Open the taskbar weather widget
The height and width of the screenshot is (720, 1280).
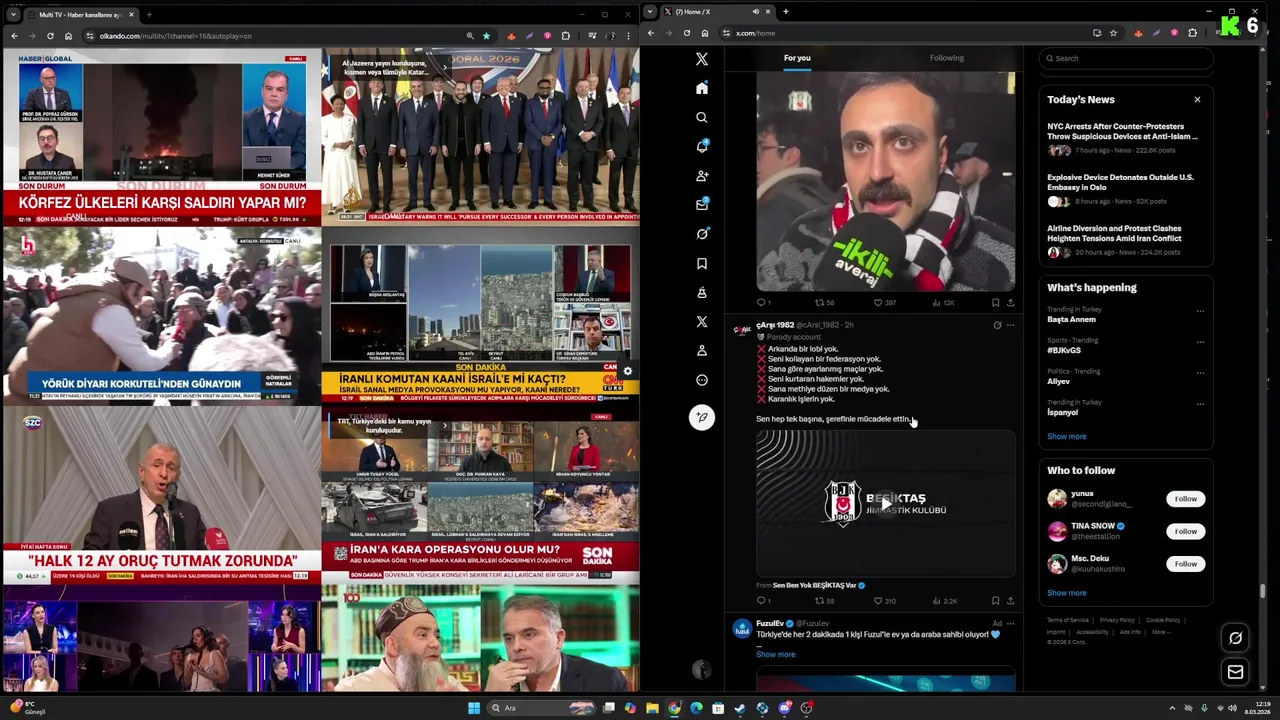click(x=28, y=708)
